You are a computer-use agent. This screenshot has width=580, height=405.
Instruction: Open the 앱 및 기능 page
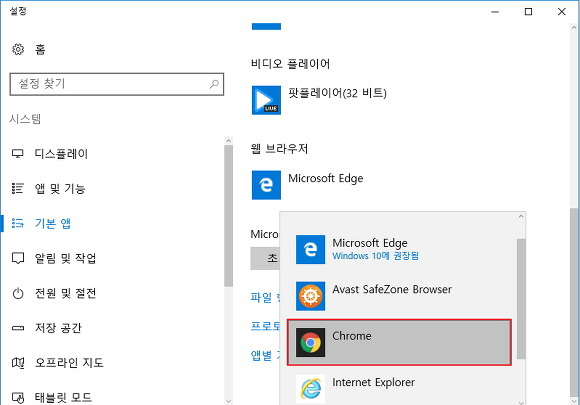tap(60, 188)
